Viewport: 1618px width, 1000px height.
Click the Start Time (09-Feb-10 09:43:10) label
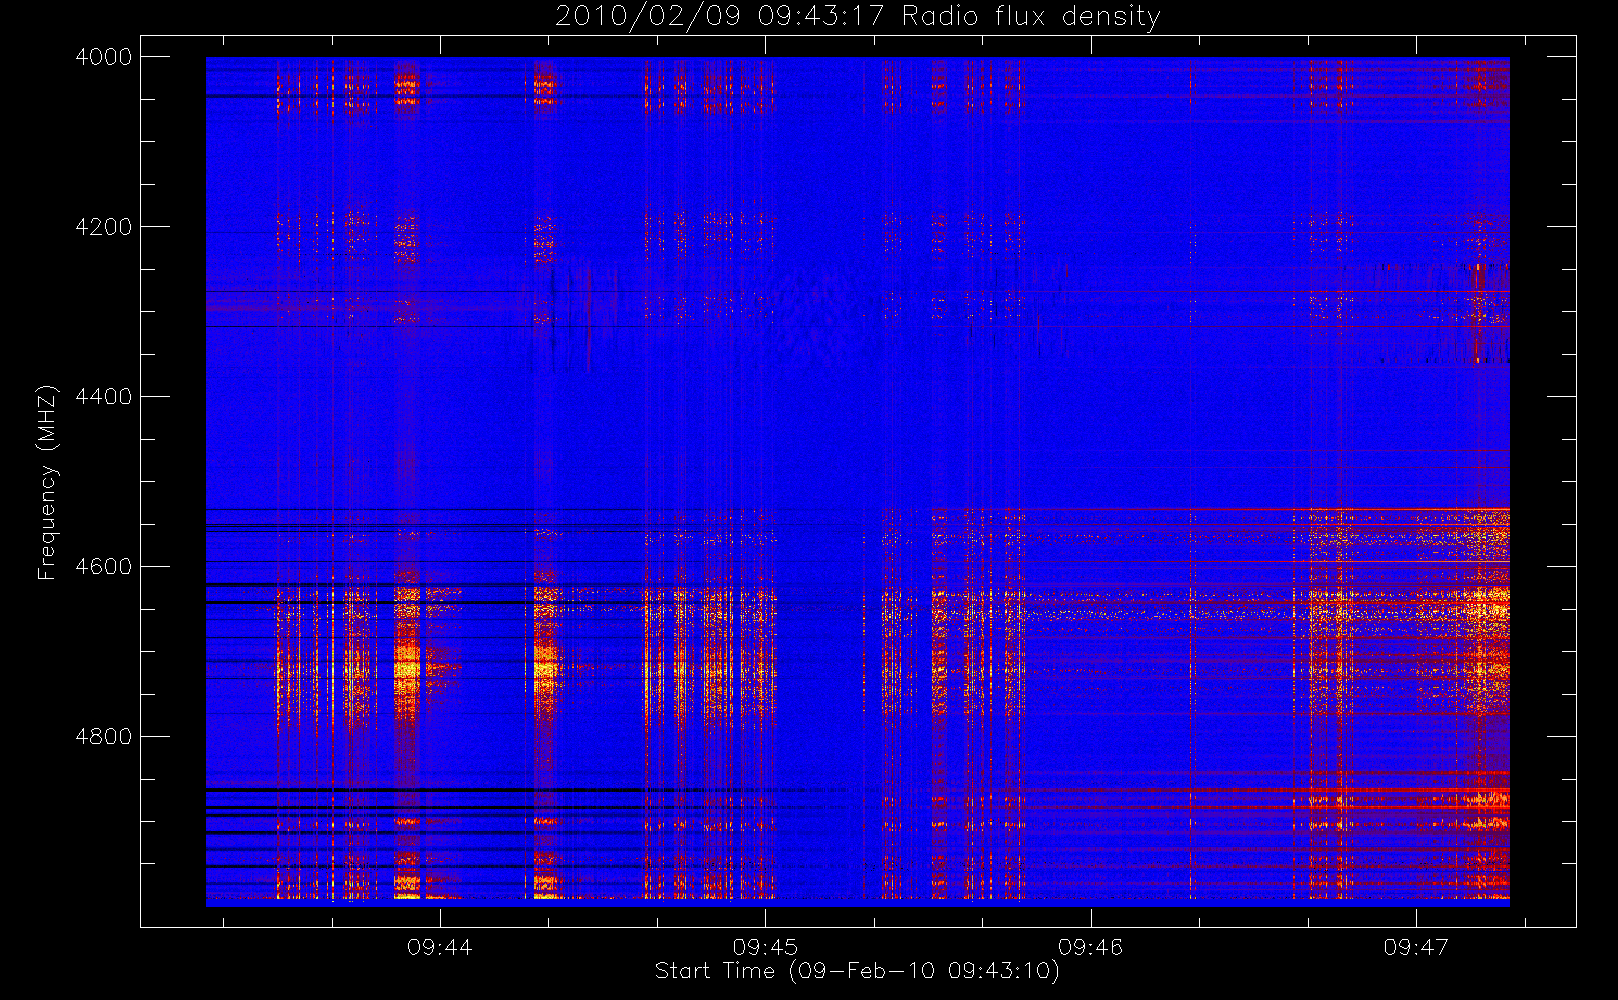tap(857, 971)
